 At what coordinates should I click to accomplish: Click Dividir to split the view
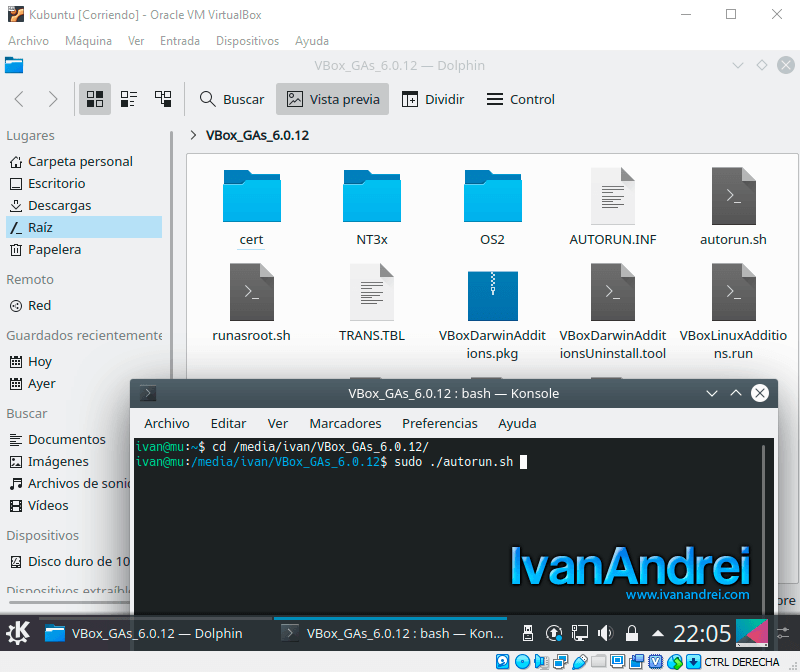tap(433, 99)
